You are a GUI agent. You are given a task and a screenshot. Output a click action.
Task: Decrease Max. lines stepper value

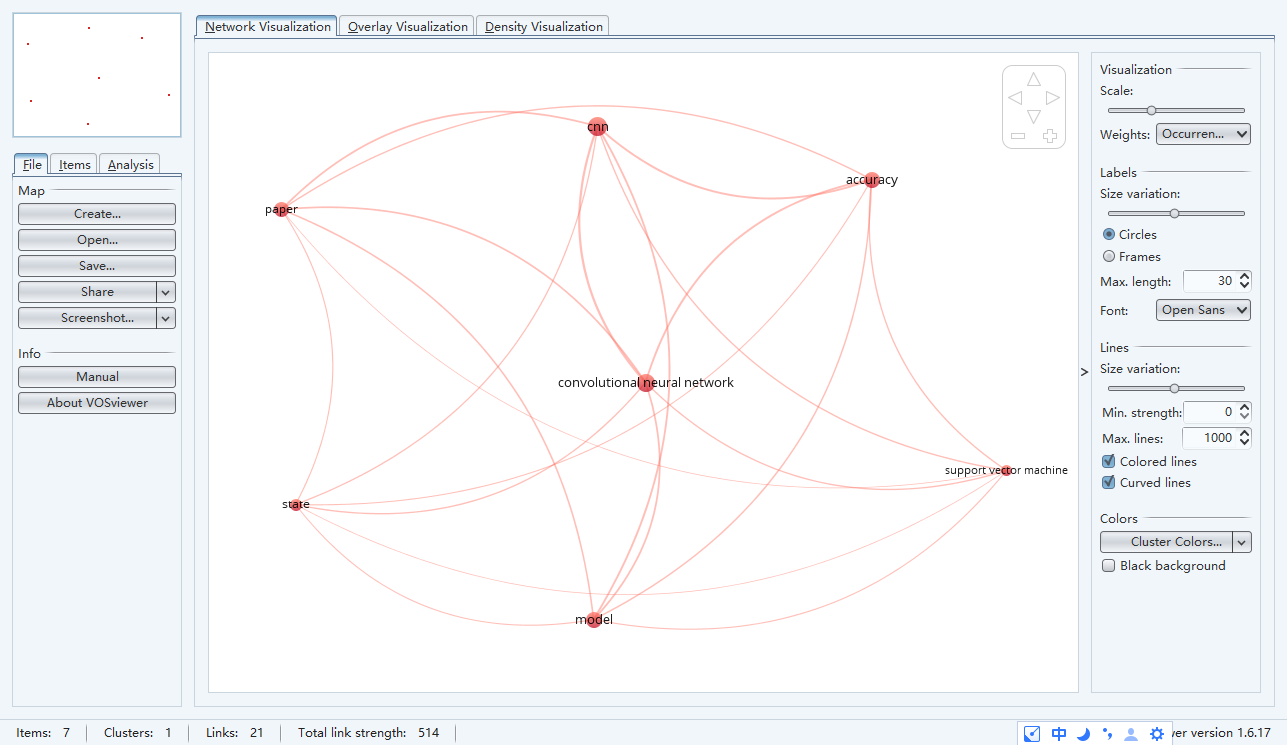coord(1244,442)
